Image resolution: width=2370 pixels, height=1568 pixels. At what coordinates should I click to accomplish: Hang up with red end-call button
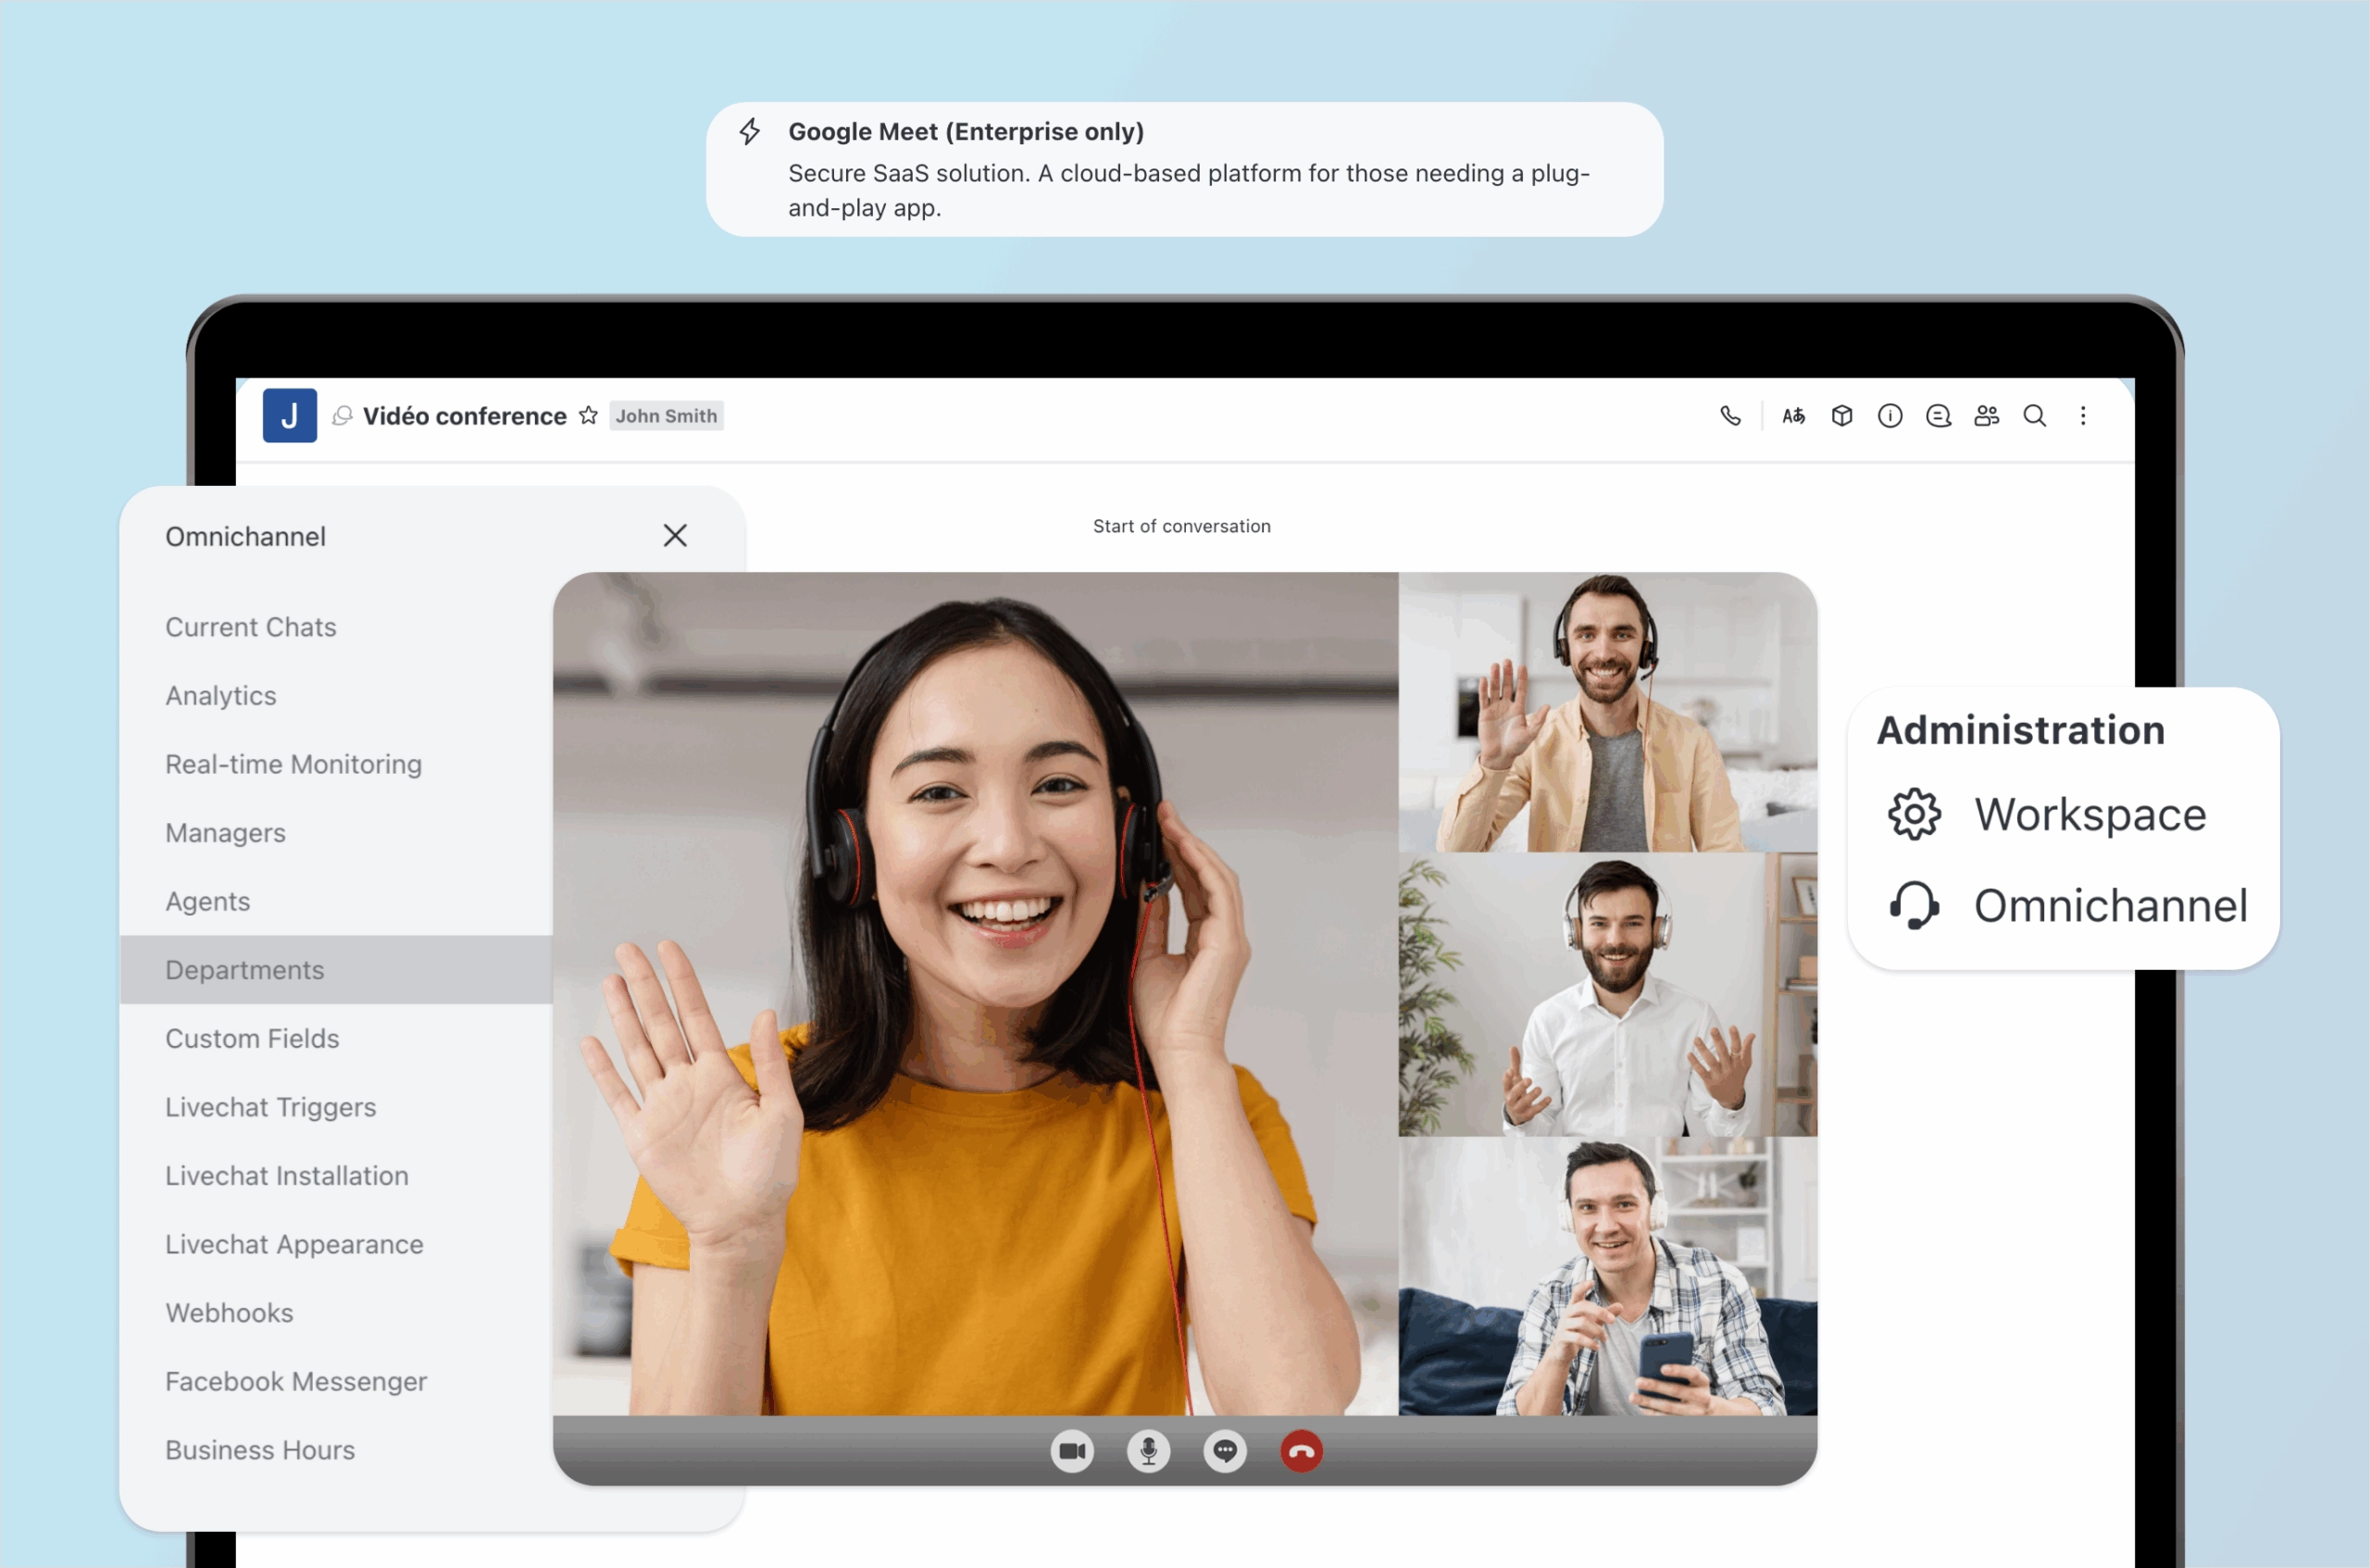pos(1301,1451)
